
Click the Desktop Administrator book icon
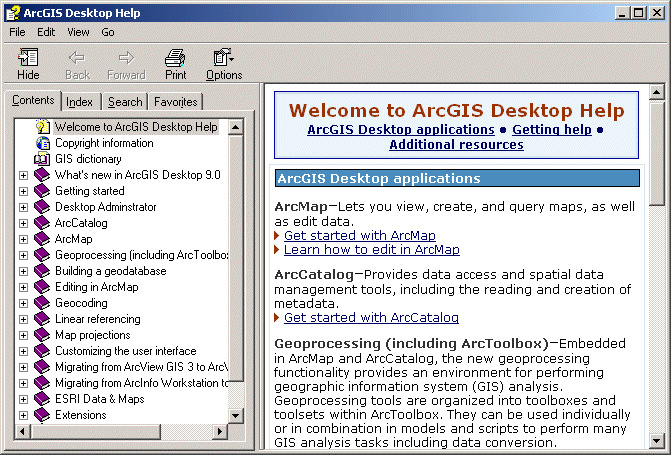point(42,207)
